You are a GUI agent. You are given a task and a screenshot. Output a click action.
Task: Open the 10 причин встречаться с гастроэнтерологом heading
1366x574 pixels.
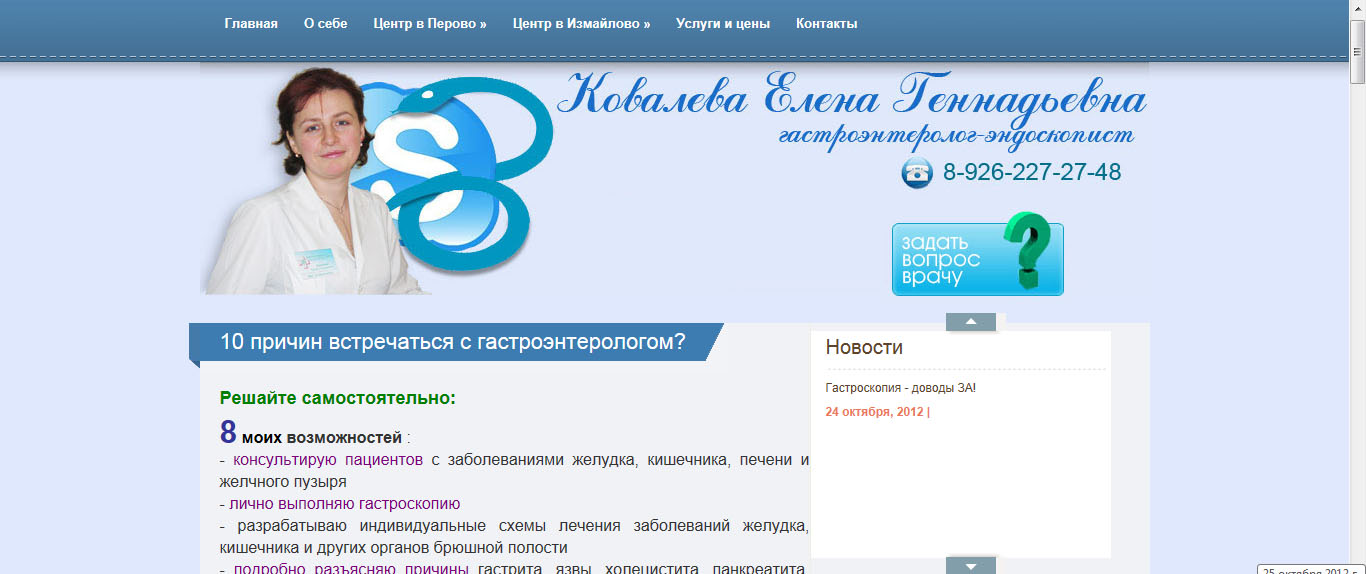[453, 342]
